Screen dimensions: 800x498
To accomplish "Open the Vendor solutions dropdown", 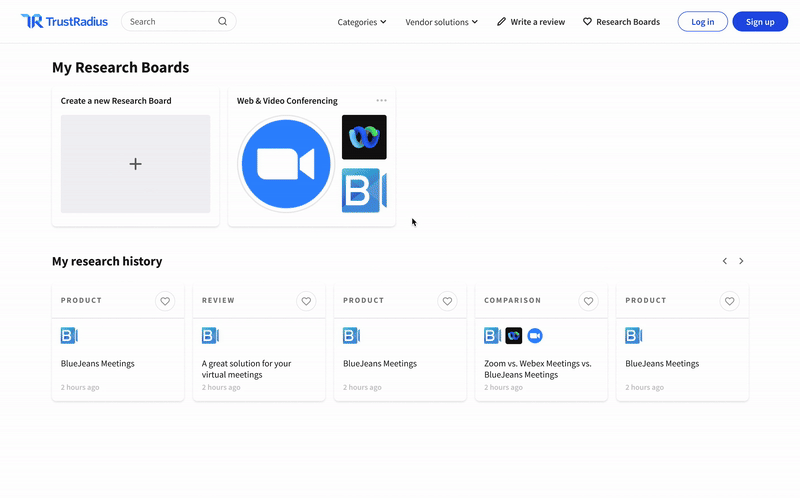I will 441,22.
